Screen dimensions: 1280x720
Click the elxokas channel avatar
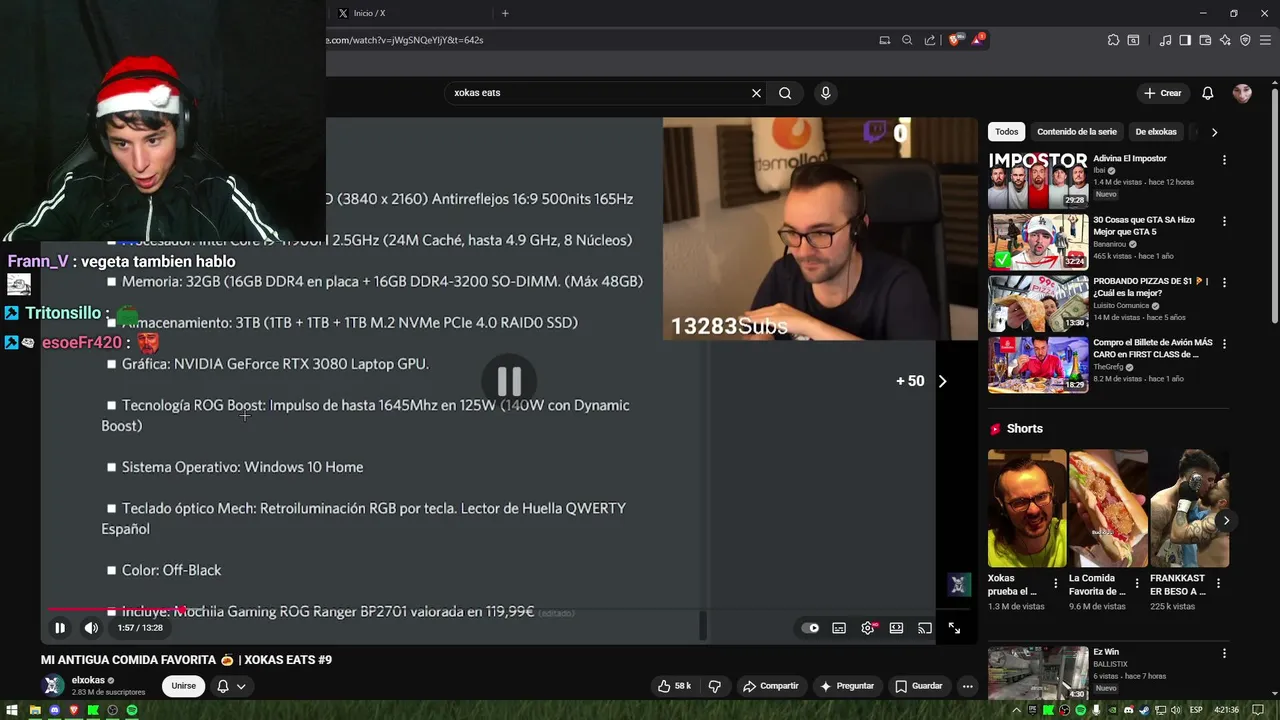pyautogui.click(x=53, y=686)
